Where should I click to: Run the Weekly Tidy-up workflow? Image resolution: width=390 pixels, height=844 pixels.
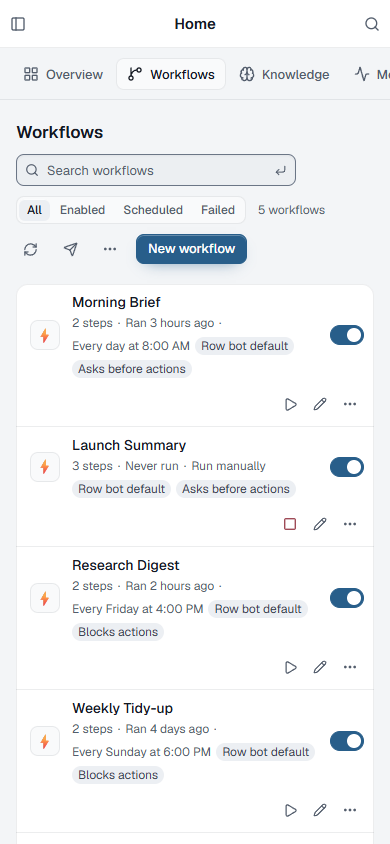(x=290, y=810)
